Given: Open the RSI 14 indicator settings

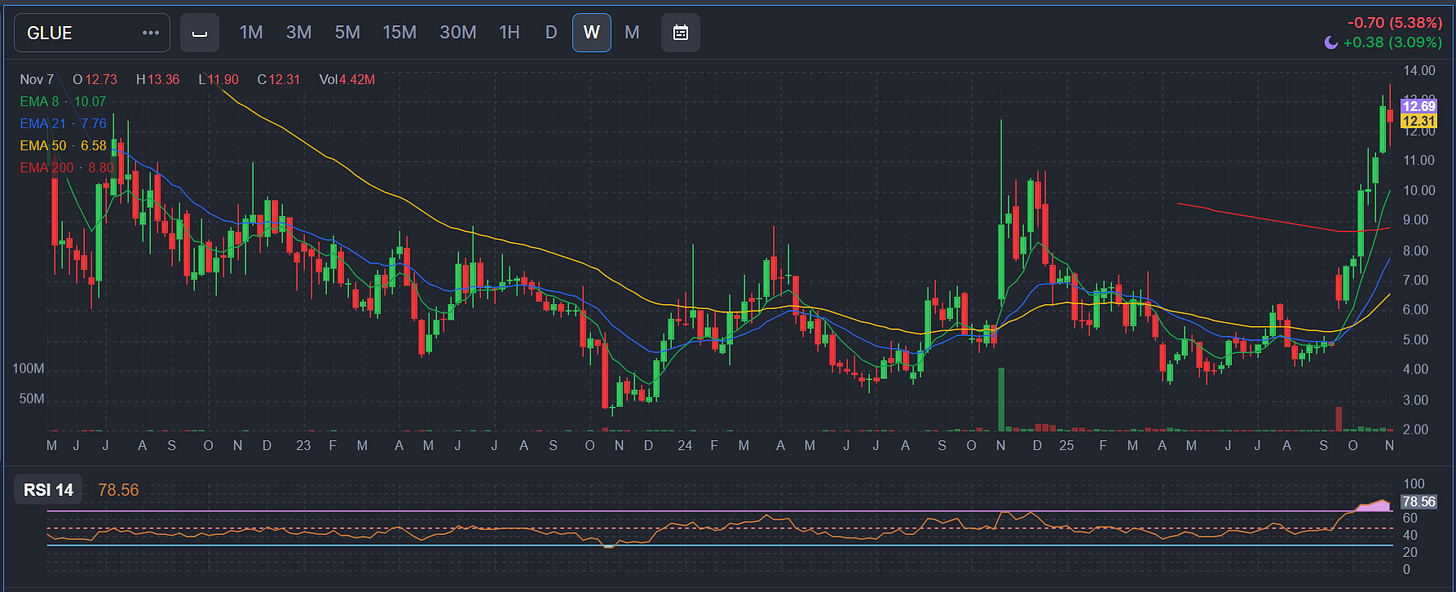Looking at the screenshot, I should click(50, 490).
